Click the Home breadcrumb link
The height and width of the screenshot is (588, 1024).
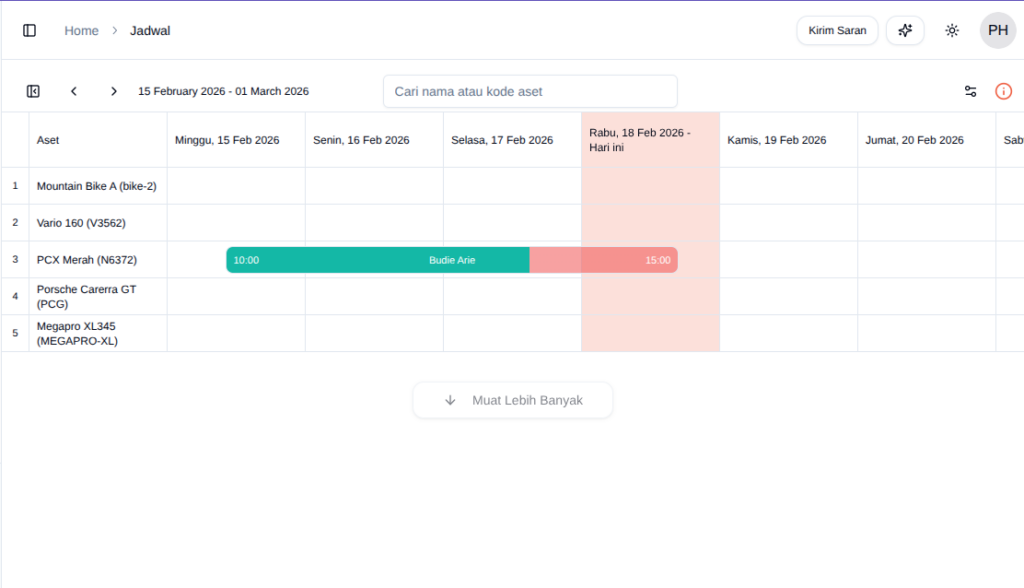pyautogui.click(x=81, y=31)
